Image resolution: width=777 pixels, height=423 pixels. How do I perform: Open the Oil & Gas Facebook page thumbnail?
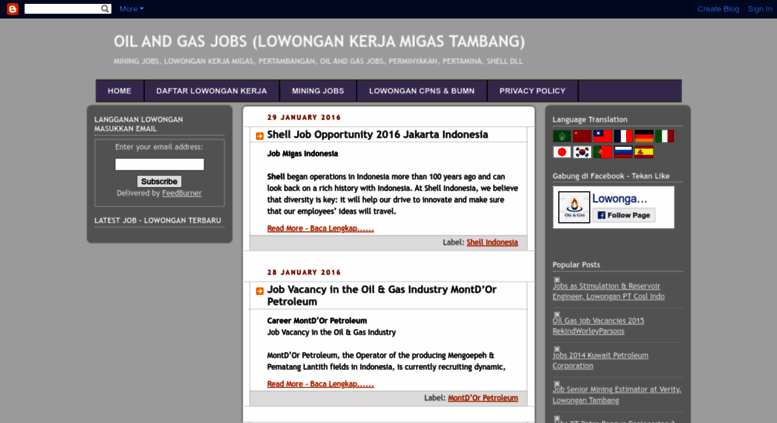coord(574,207)
